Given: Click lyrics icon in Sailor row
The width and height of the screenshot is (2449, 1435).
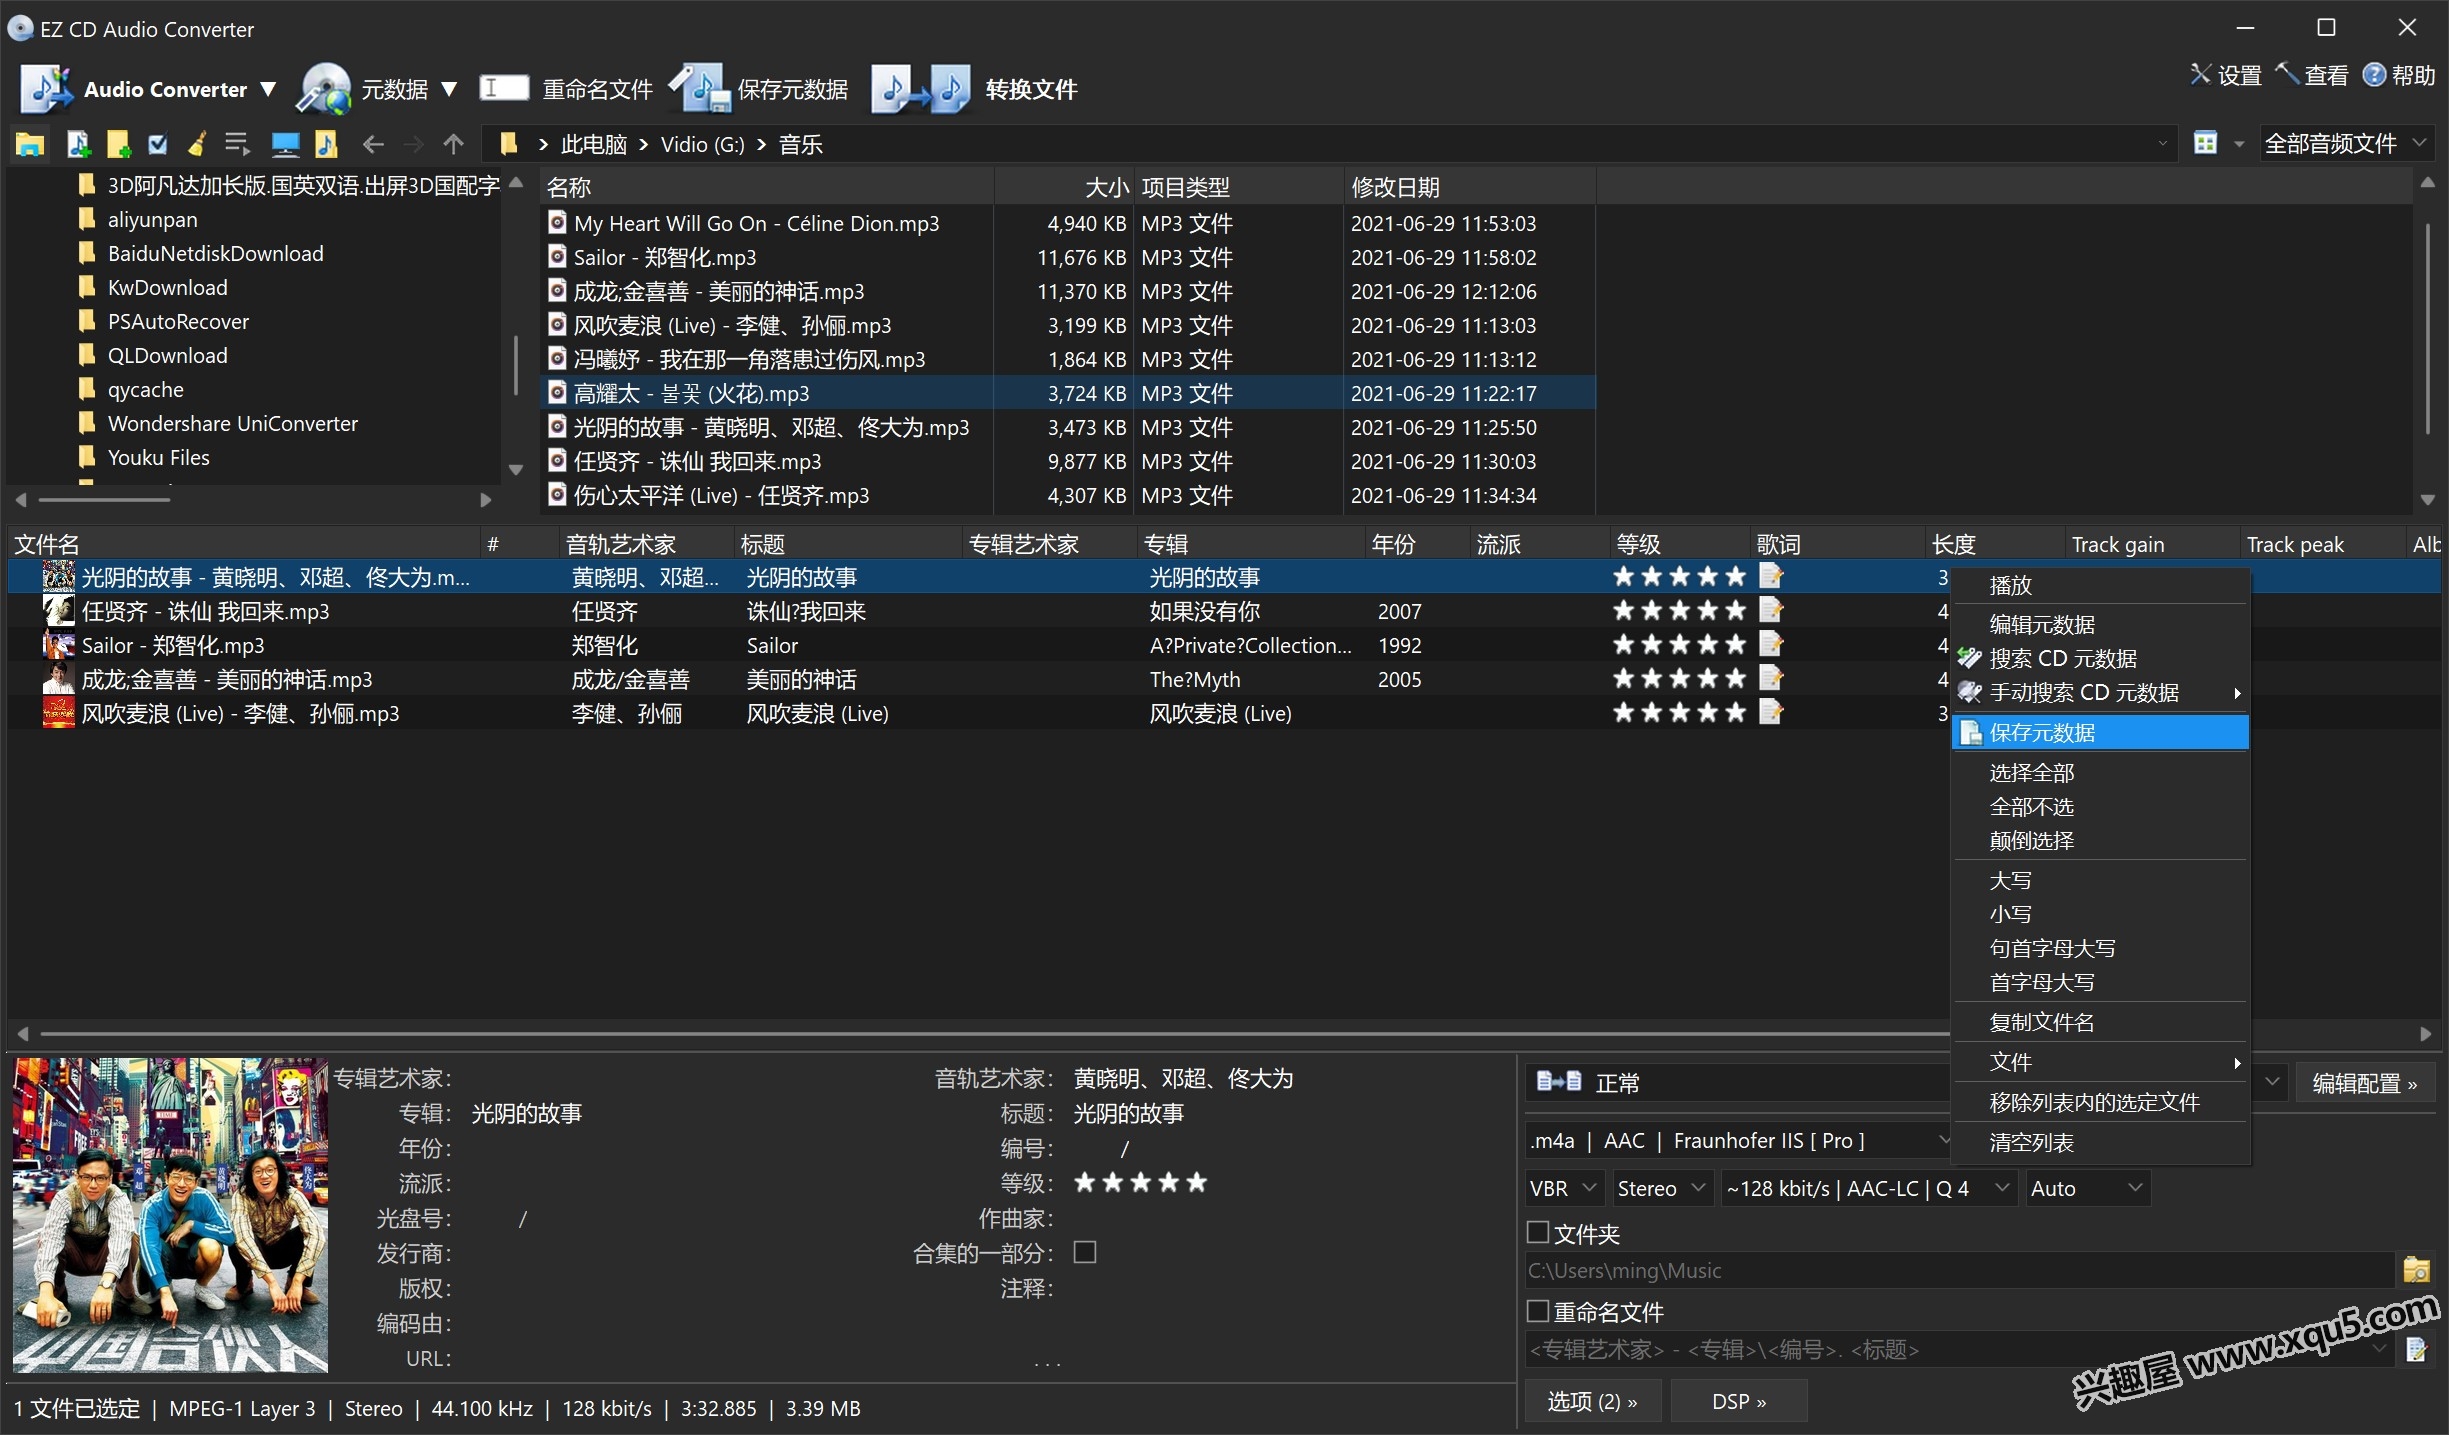Looking at the screenshot, I should coord(1770,644).
